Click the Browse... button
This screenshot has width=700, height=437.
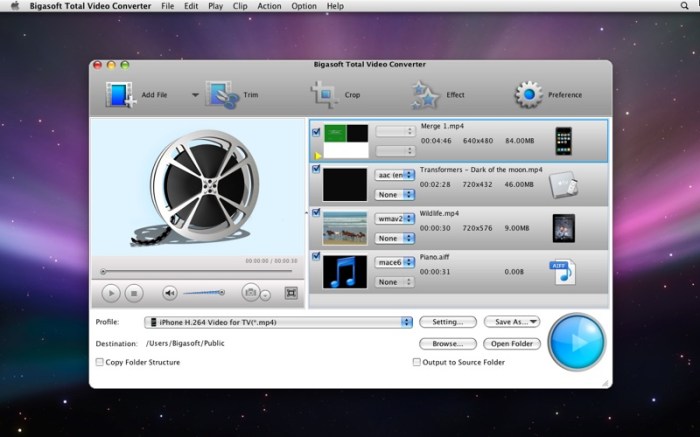(x=446, y=344)
